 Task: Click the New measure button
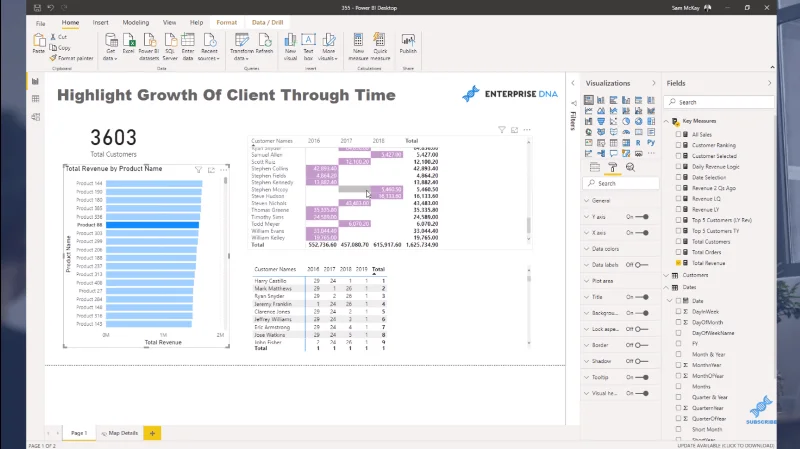[x=358, y=47]
